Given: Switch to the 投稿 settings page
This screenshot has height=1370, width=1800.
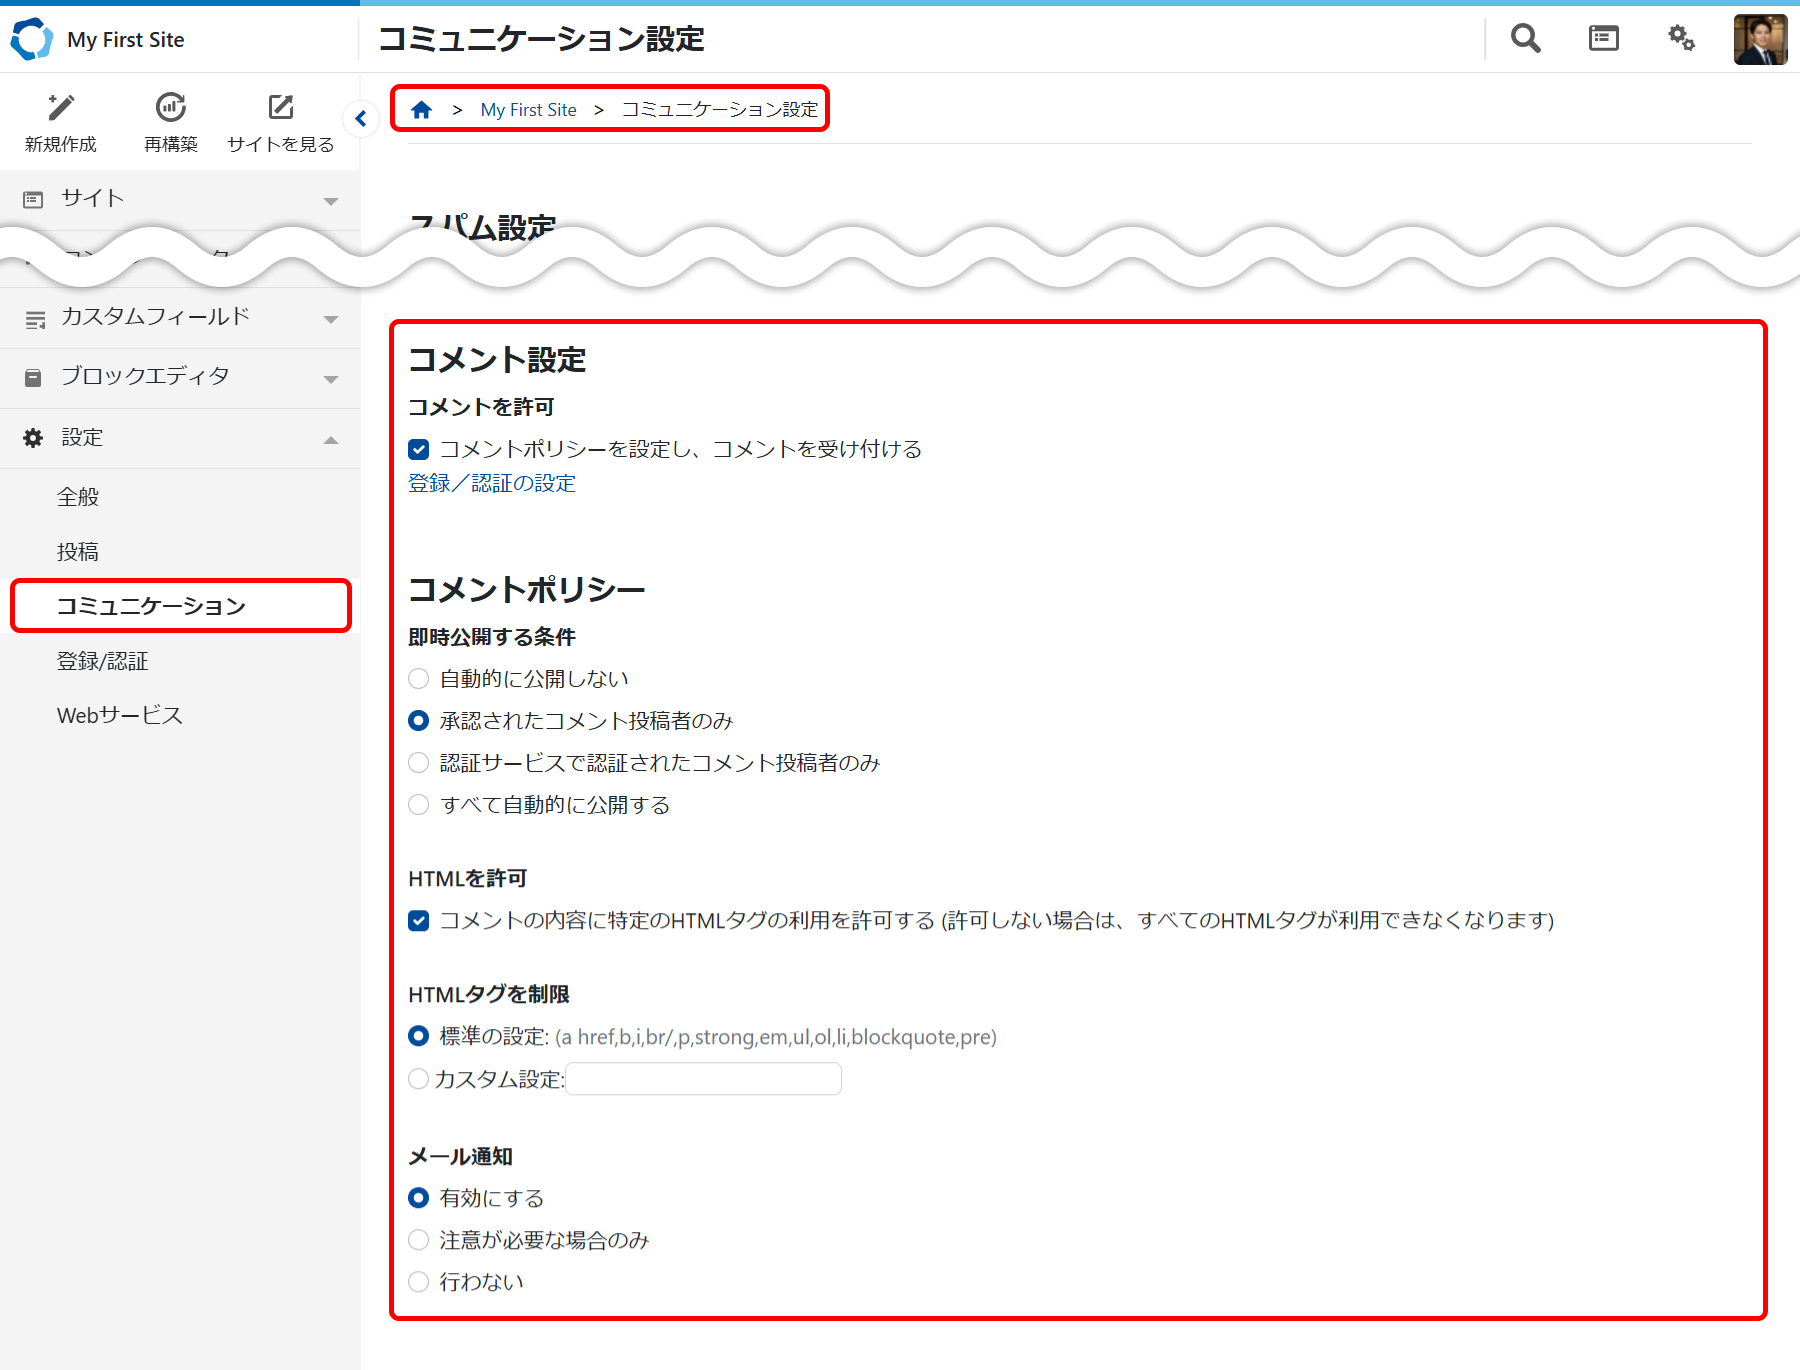Looking at the screenshot, I should (x=77, y=551).
